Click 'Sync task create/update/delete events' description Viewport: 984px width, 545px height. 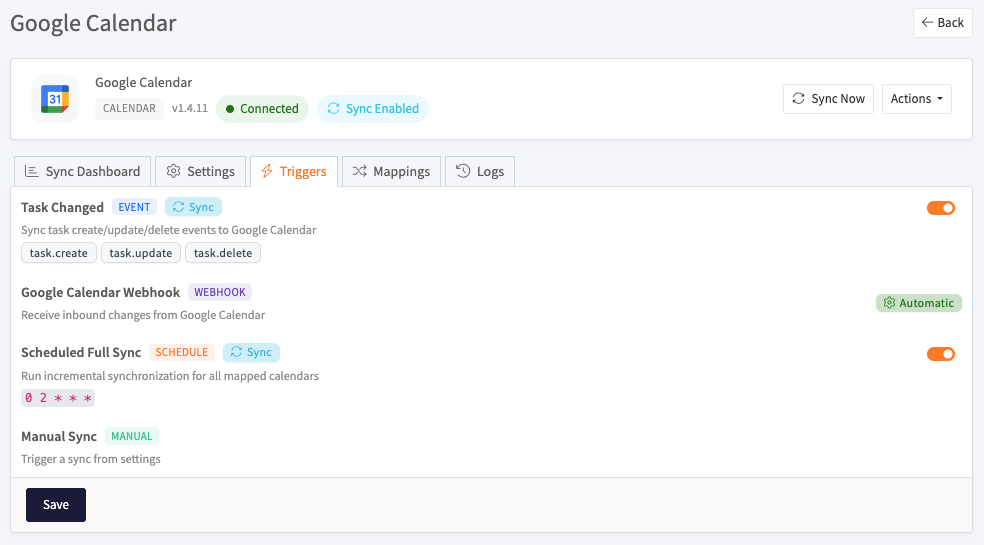pos(169,230)
